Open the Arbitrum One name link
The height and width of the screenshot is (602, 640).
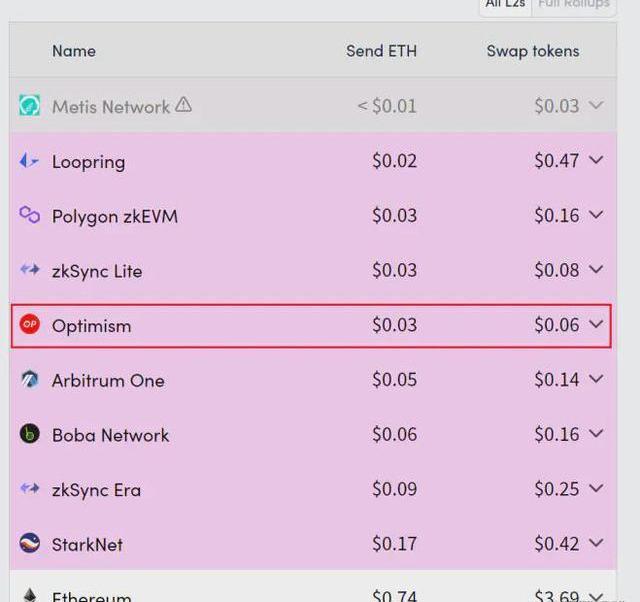pyautogui.click(x=108, y=381)
